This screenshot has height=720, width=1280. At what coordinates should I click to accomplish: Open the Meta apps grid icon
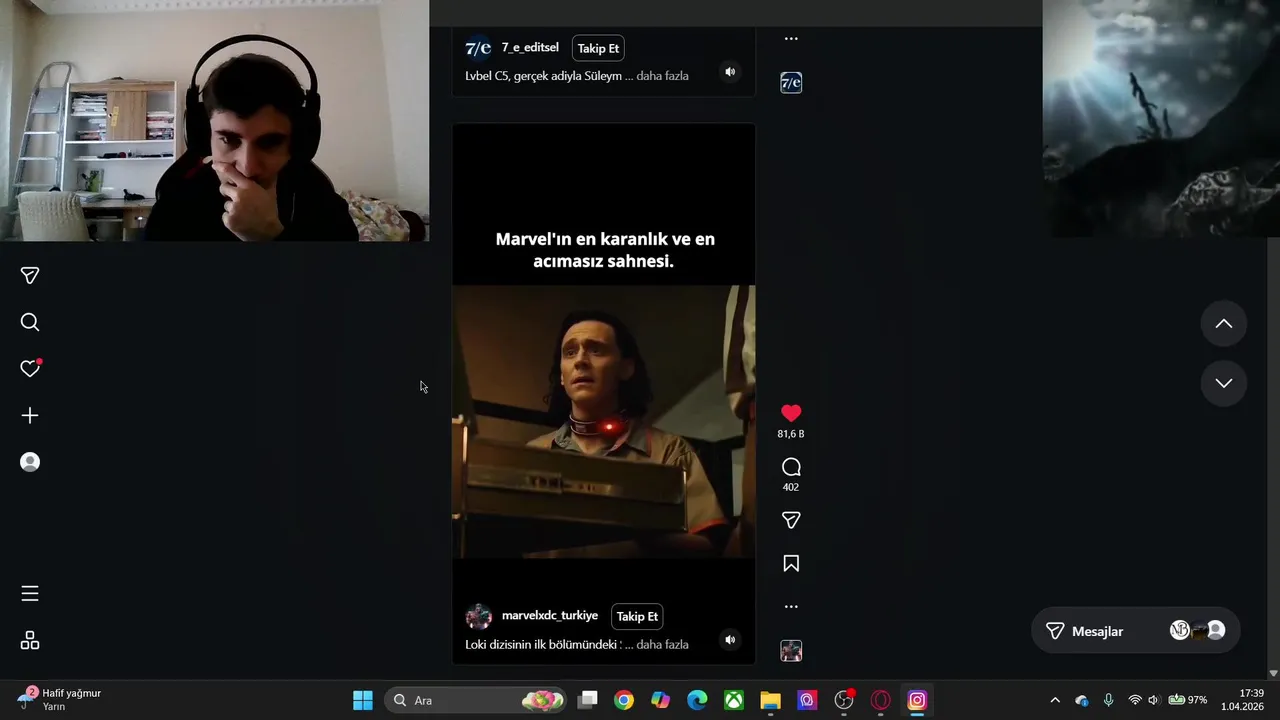tap(30, 640)
